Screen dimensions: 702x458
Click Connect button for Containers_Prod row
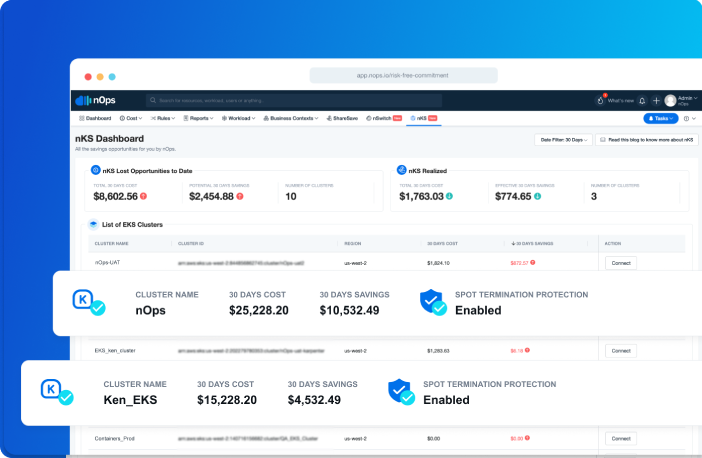[621, 439]
